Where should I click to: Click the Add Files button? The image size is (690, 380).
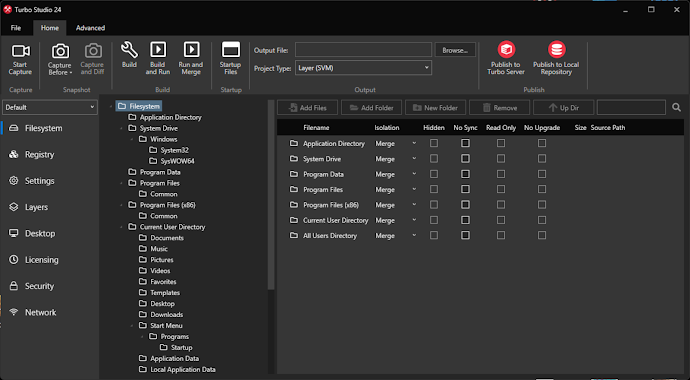(x=308, y=108)
